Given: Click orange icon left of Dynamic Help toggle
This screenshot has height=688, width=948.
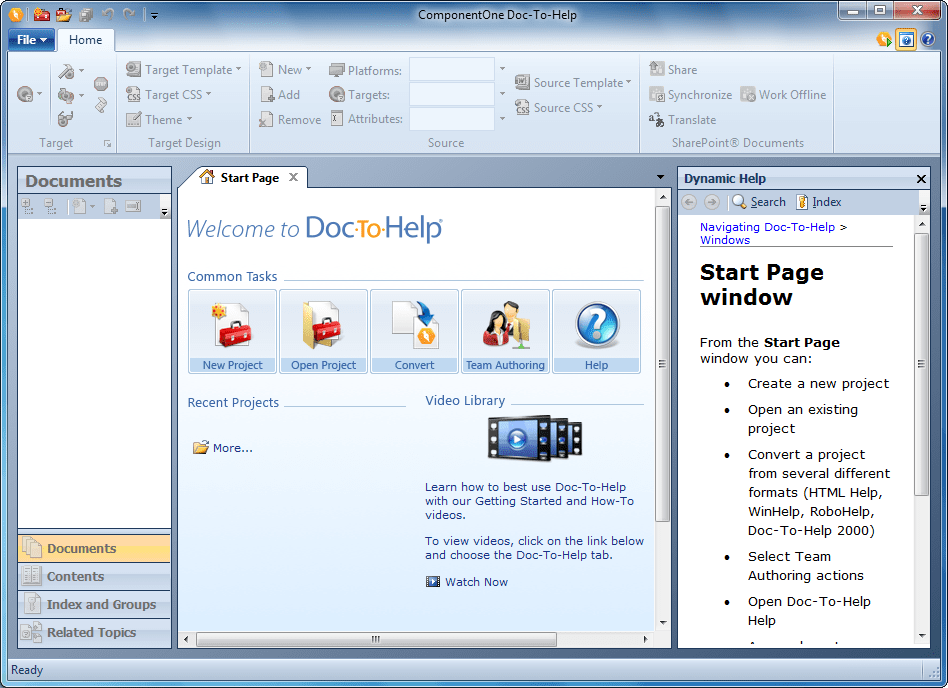Looking at the screenshot, I should [x=883, y=40].
